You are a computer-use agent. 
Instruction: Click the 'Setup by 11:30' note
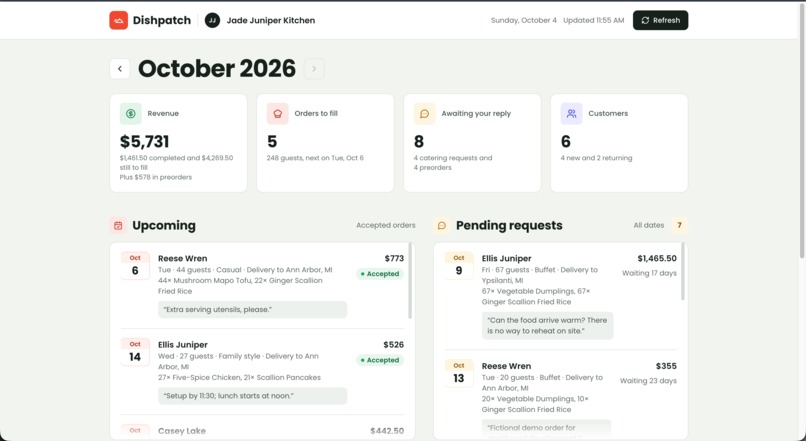252,396
